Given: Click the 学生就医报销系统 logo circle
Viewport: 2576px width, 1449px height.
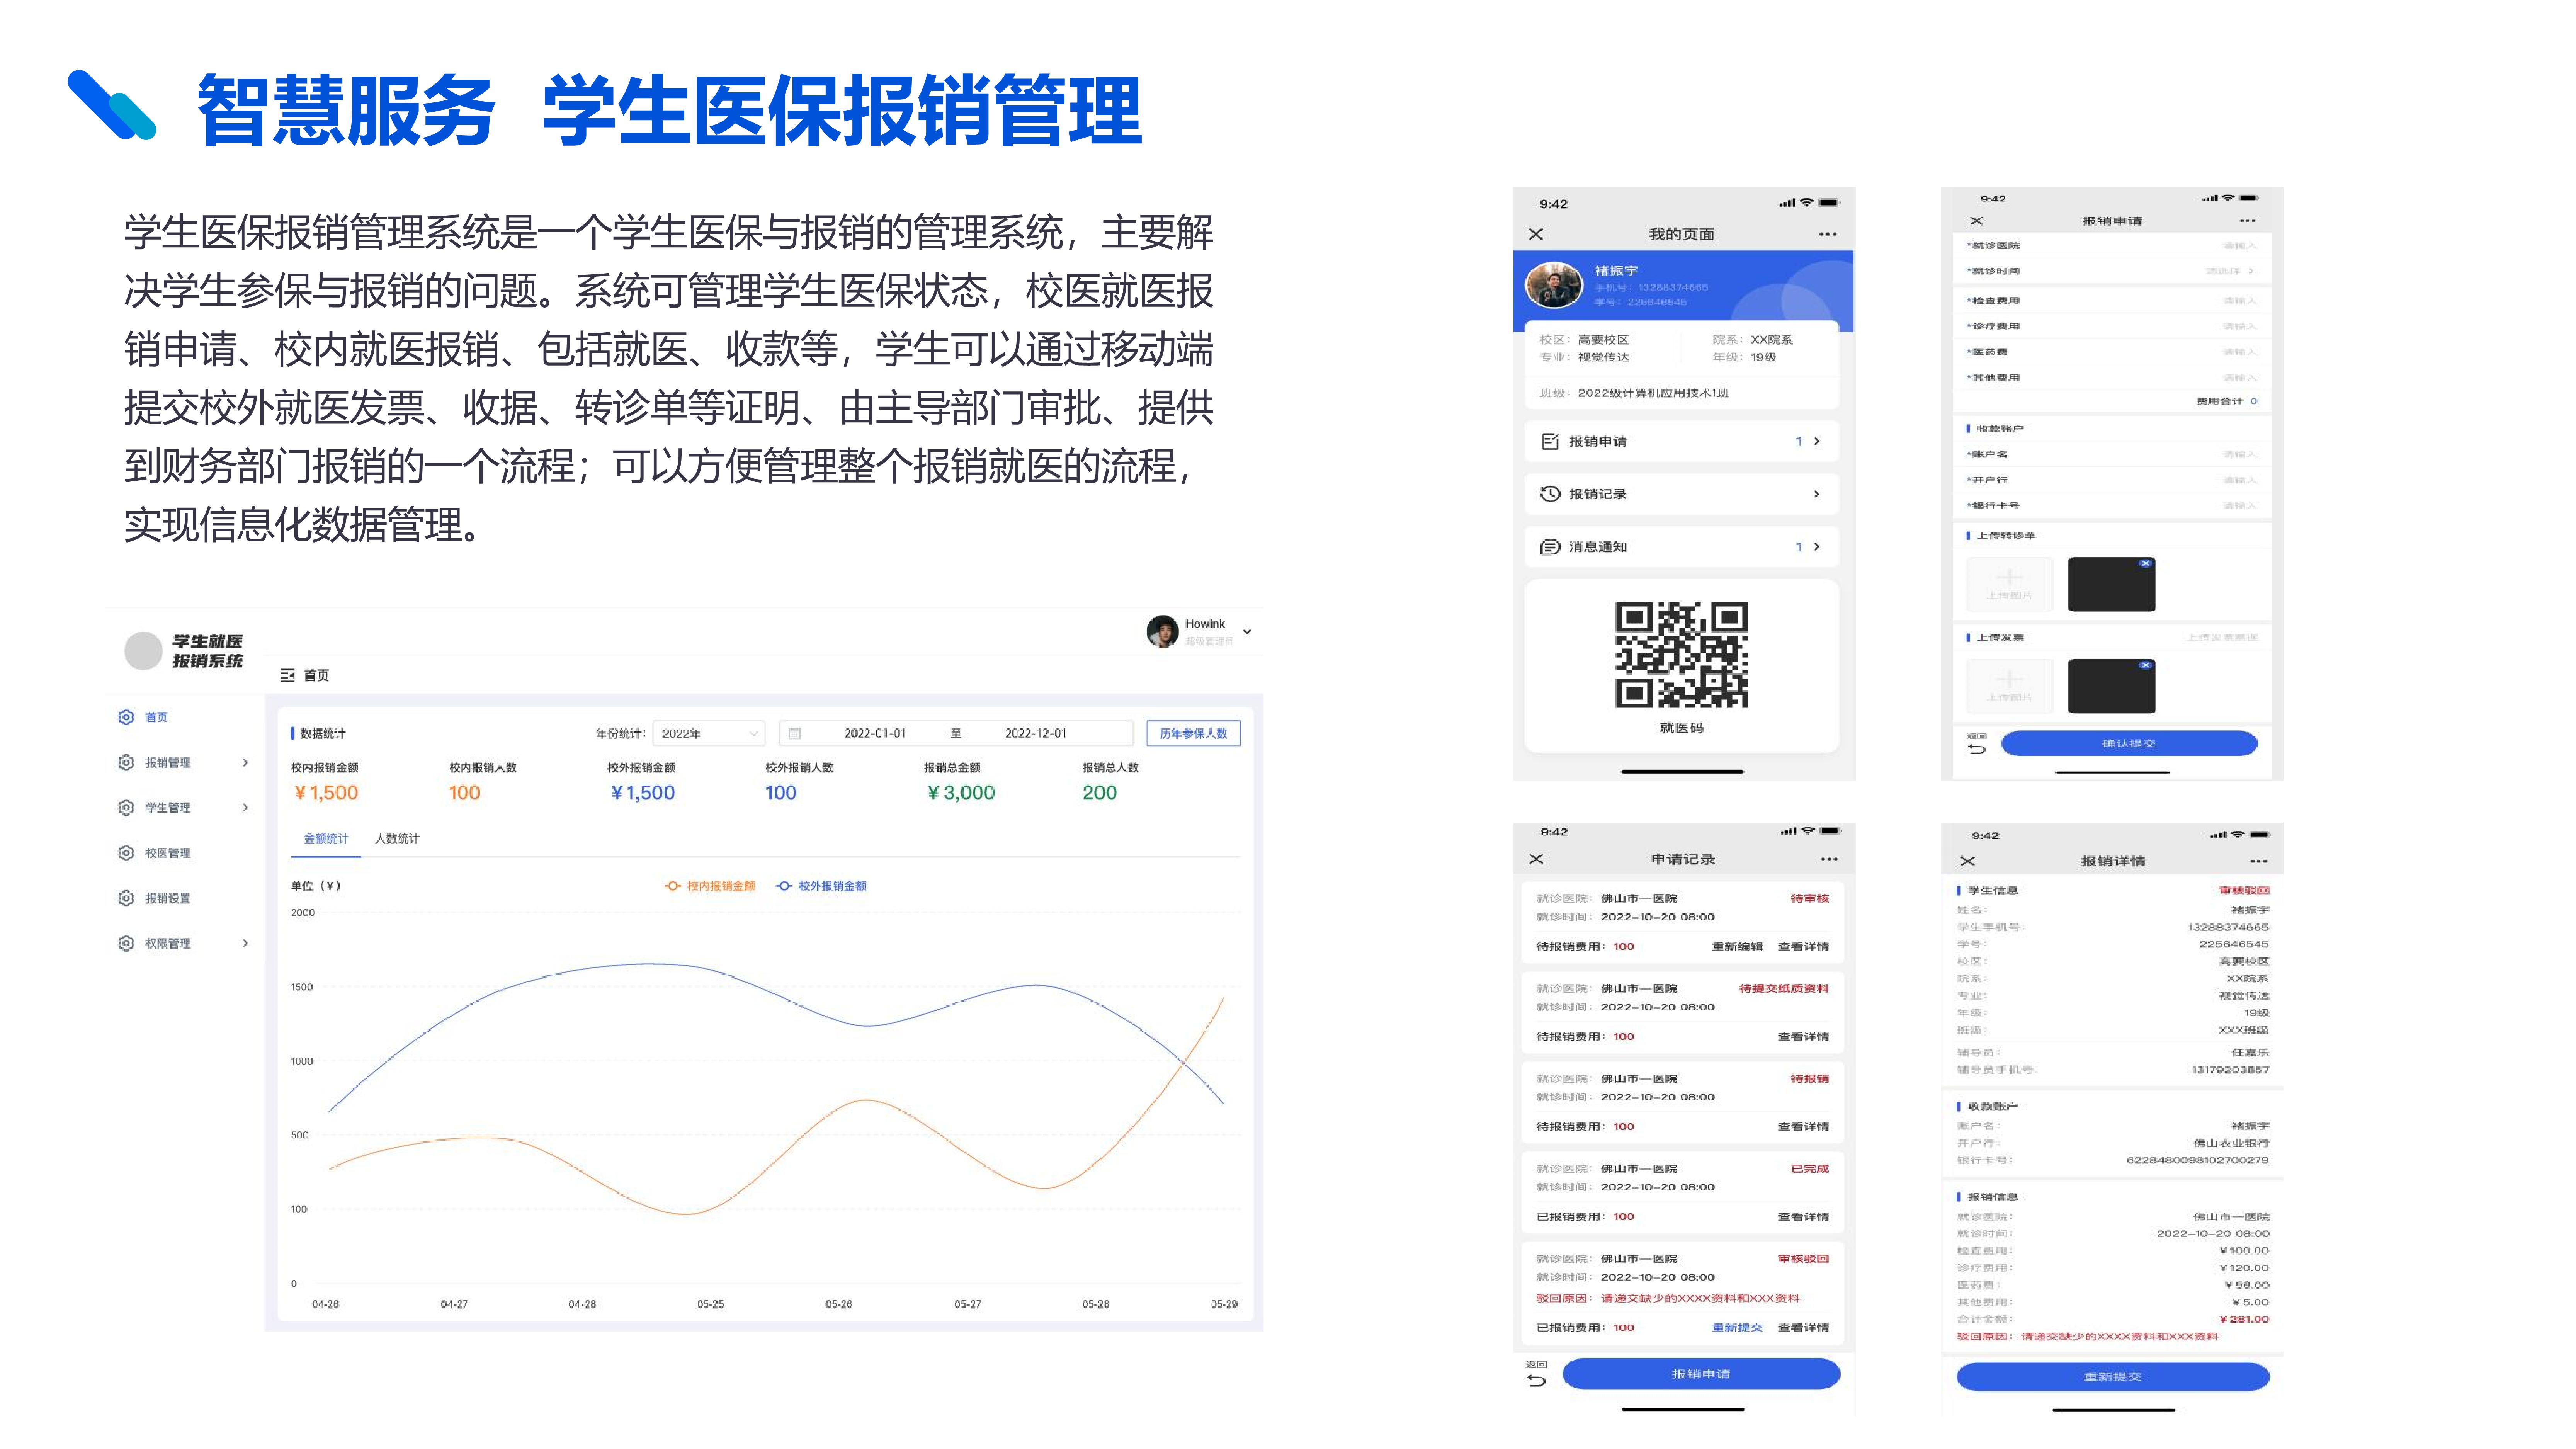Looking at the screenshot, I should click(x=143, y=651).
